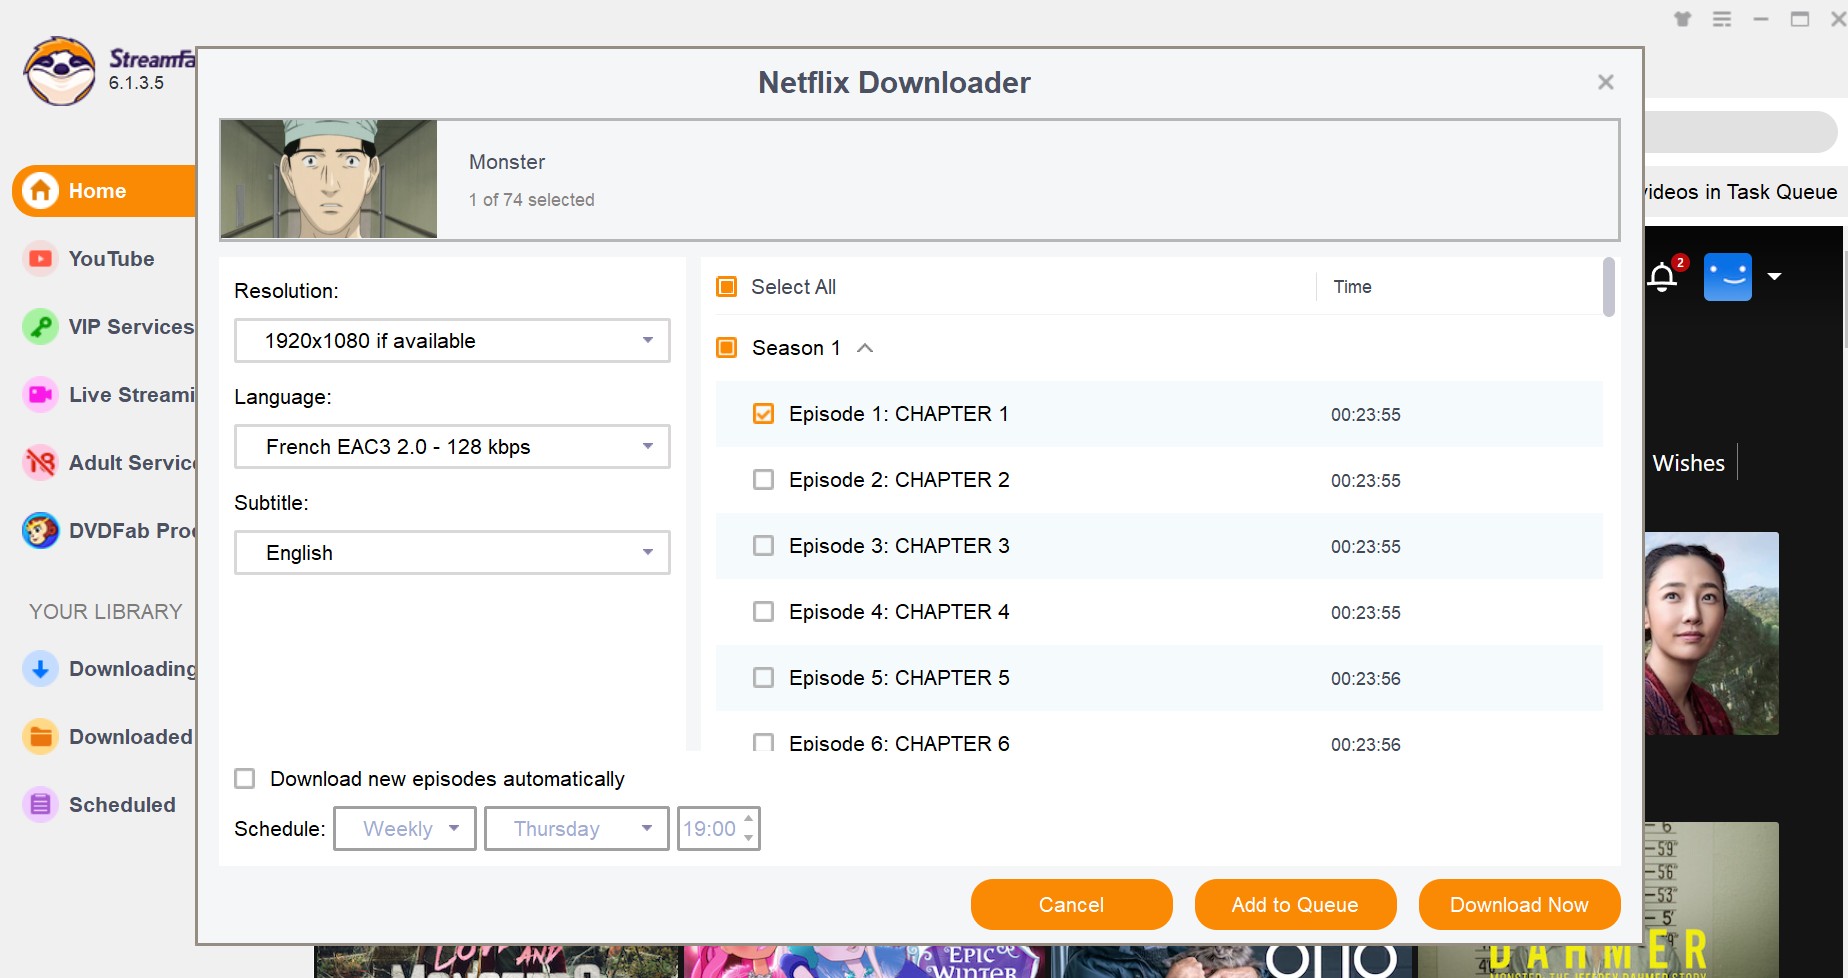
Task: Select Downloading in library
Action: [x=132, y=669]
